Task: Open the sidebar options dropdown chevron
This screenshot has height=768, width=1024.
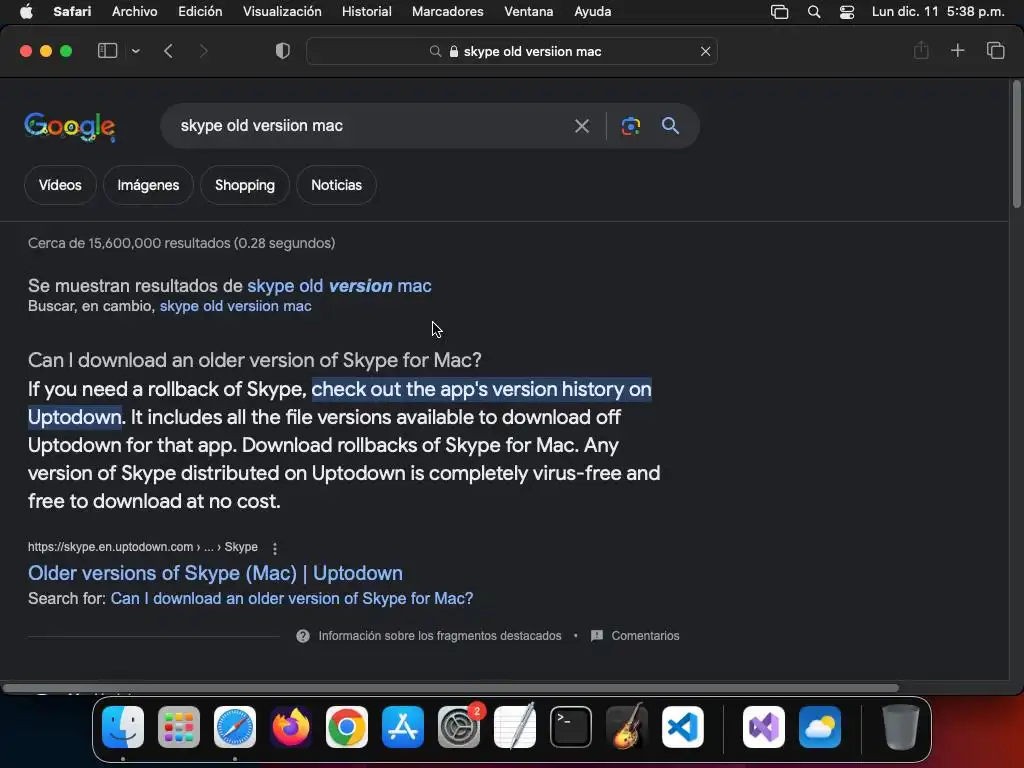Action: pyautogui.click(x=135, y=51)
